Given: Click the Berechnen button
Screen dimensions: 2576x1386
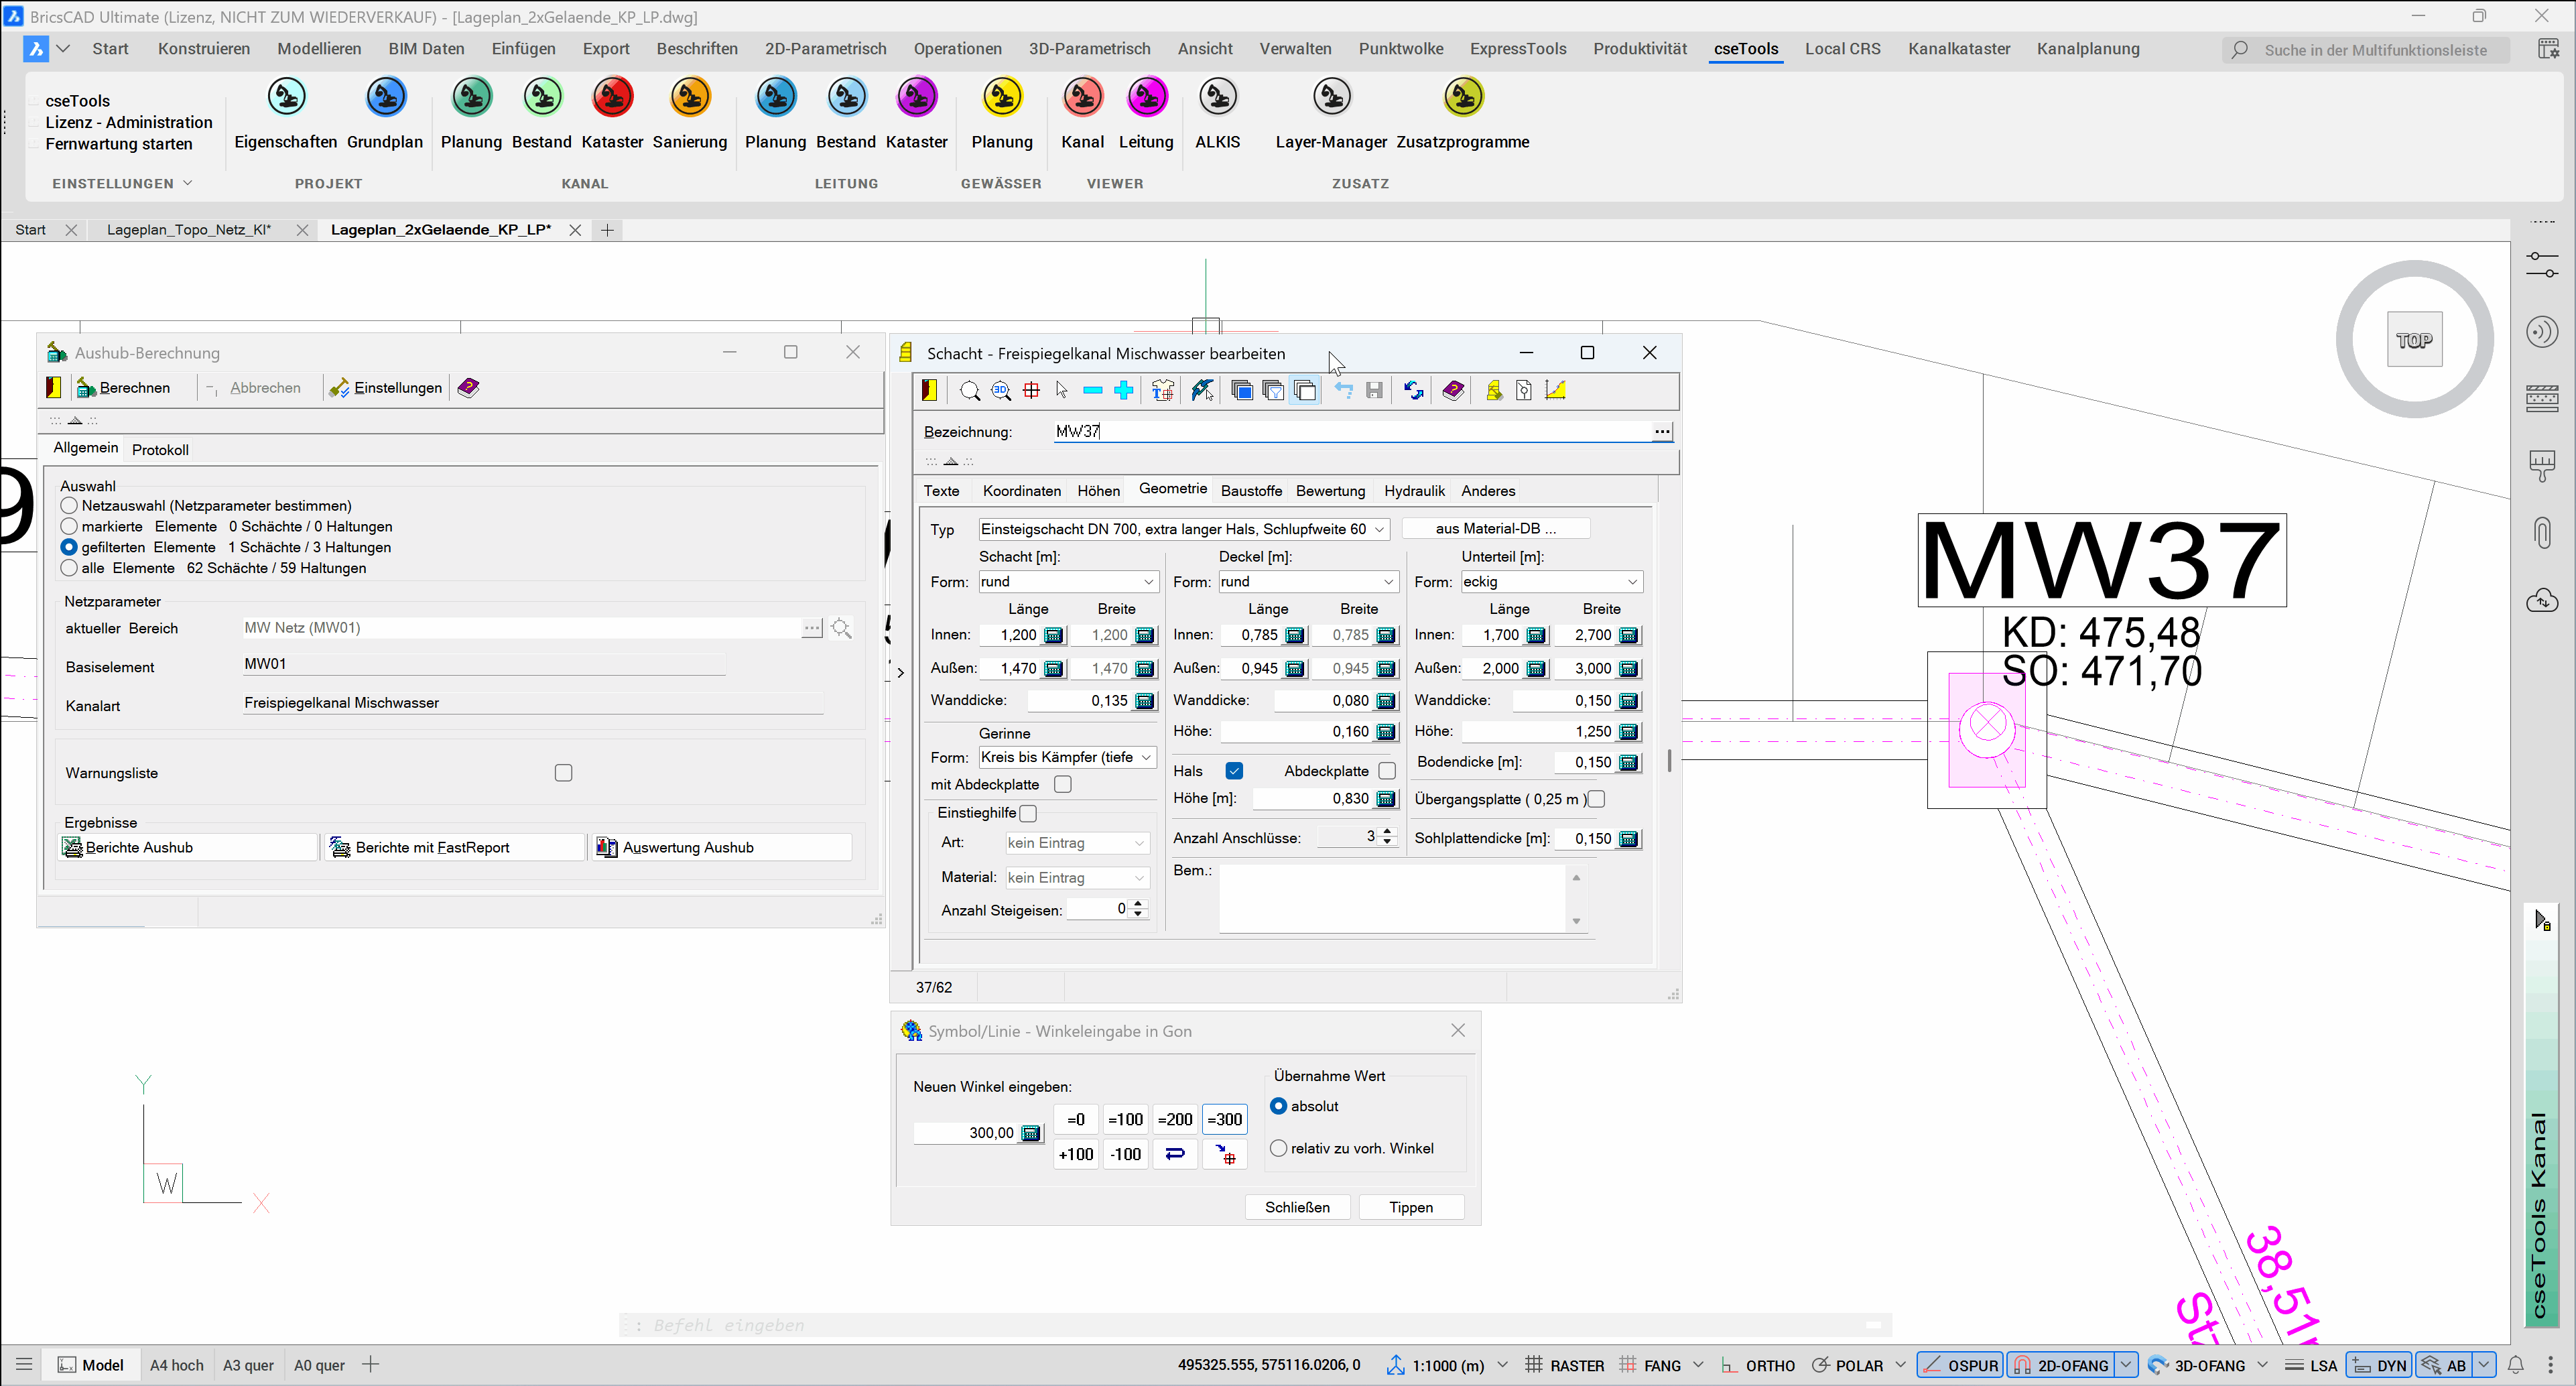Looking at the screenshot, I should coord(123,388).
